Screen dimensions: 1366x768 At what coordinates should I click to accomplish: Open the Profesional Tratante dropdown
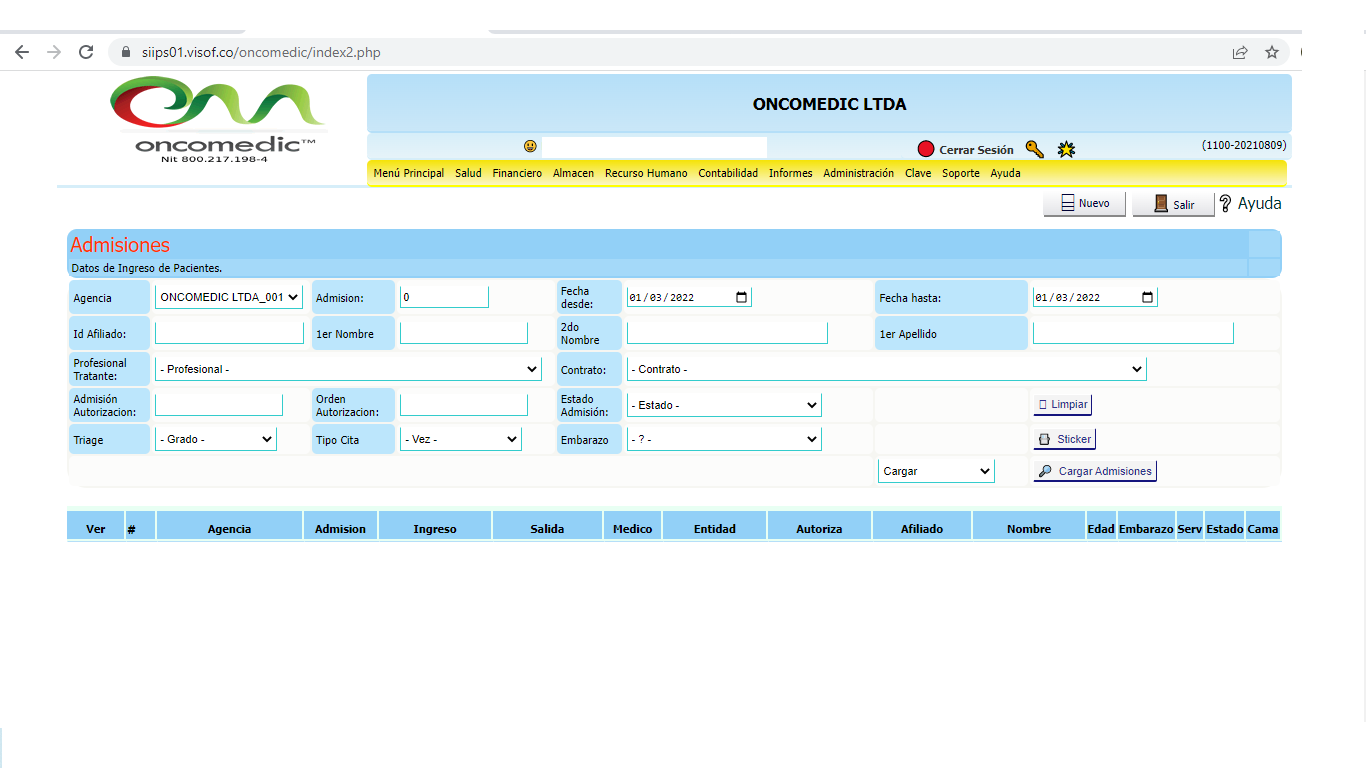tap(348, 369)
